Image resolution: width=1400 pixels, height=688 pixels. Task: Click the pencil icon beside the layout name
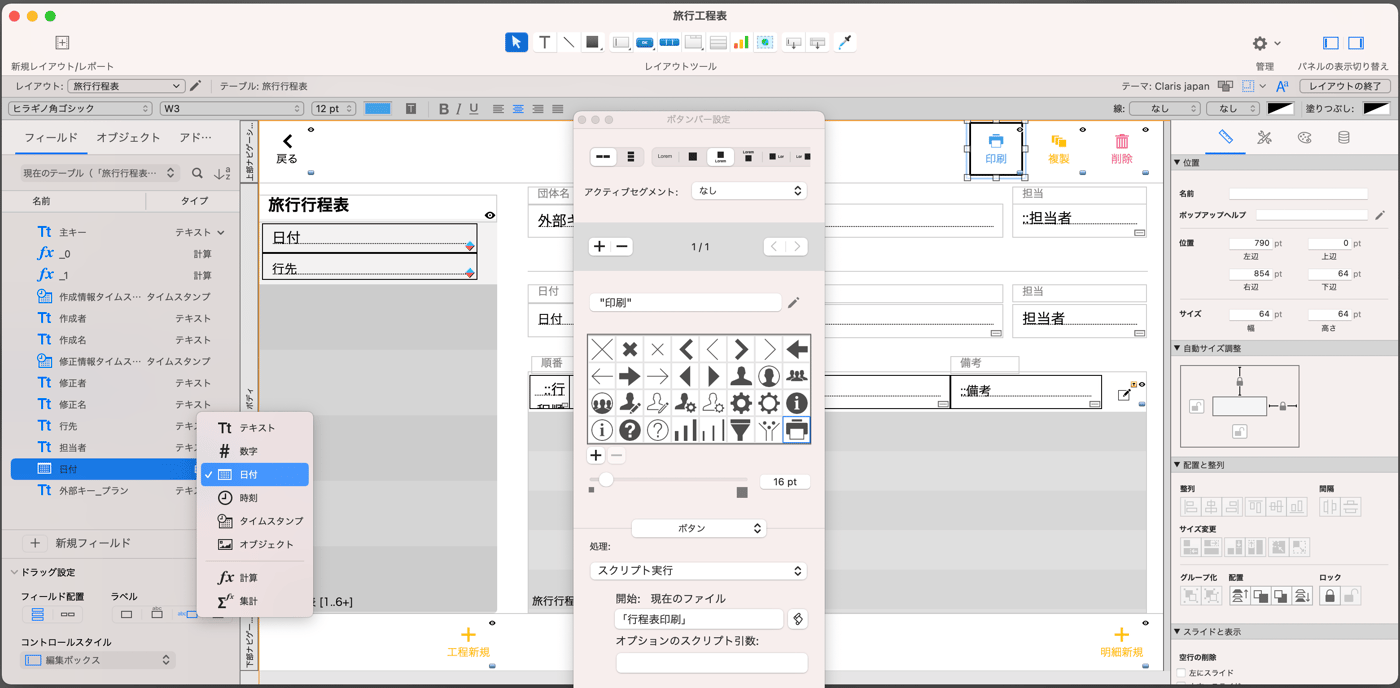[x=196, y=86]
